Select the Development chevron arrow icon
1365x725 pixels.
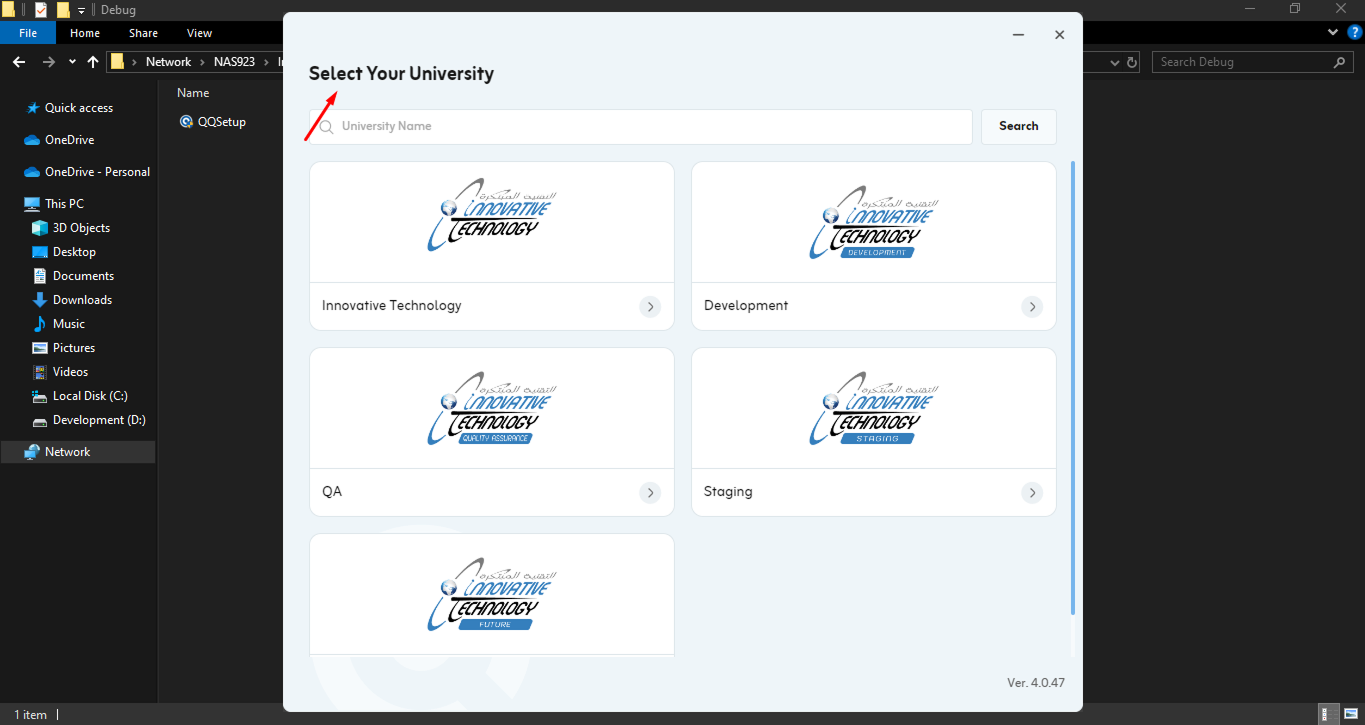[1032, 307]
